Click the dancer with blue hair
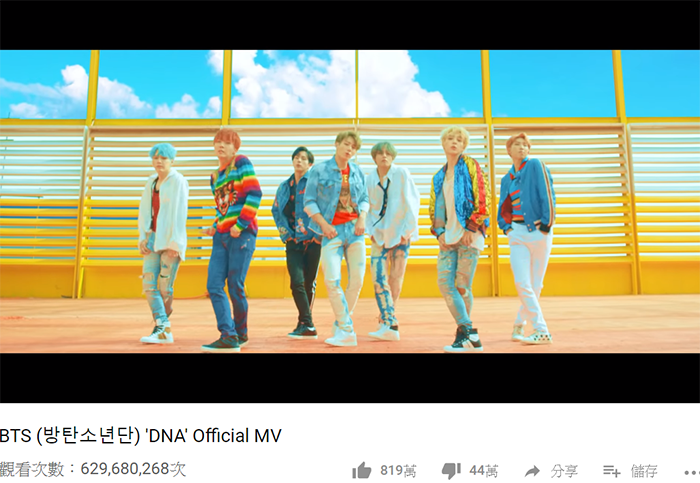The height and width of the screenshot is (483, 700). (x=162, y=243)
